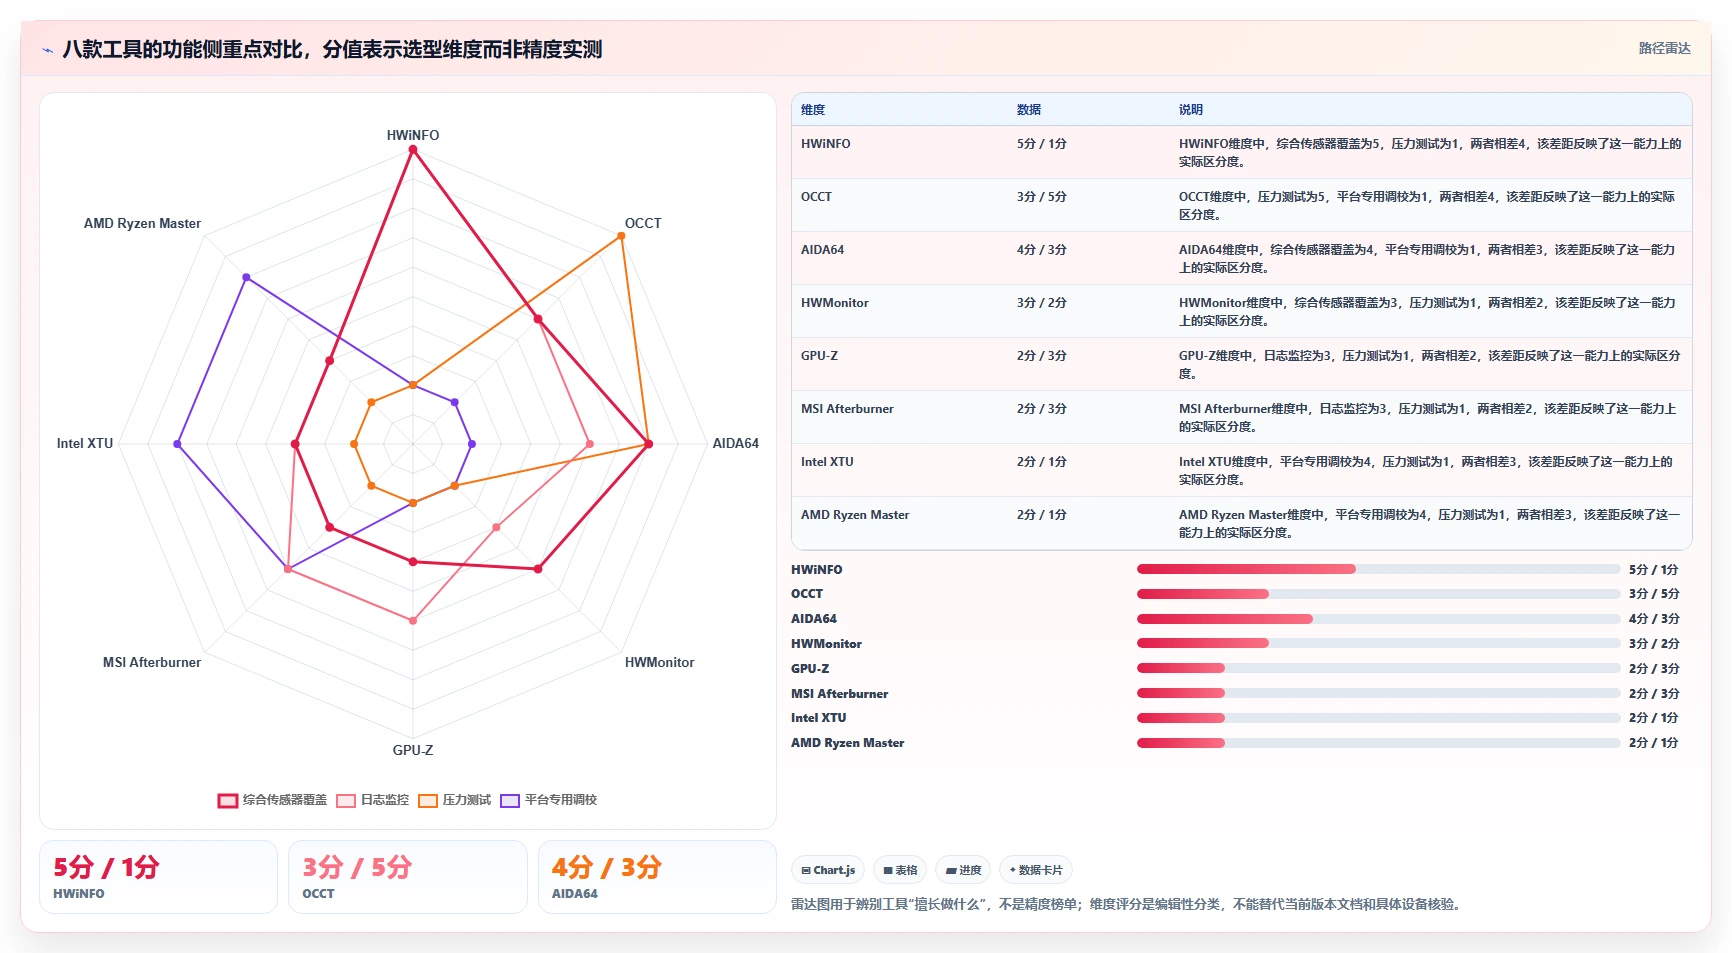Click the GPU-Z label in the progress list
1732x953 pixels.
click(810, 668)
